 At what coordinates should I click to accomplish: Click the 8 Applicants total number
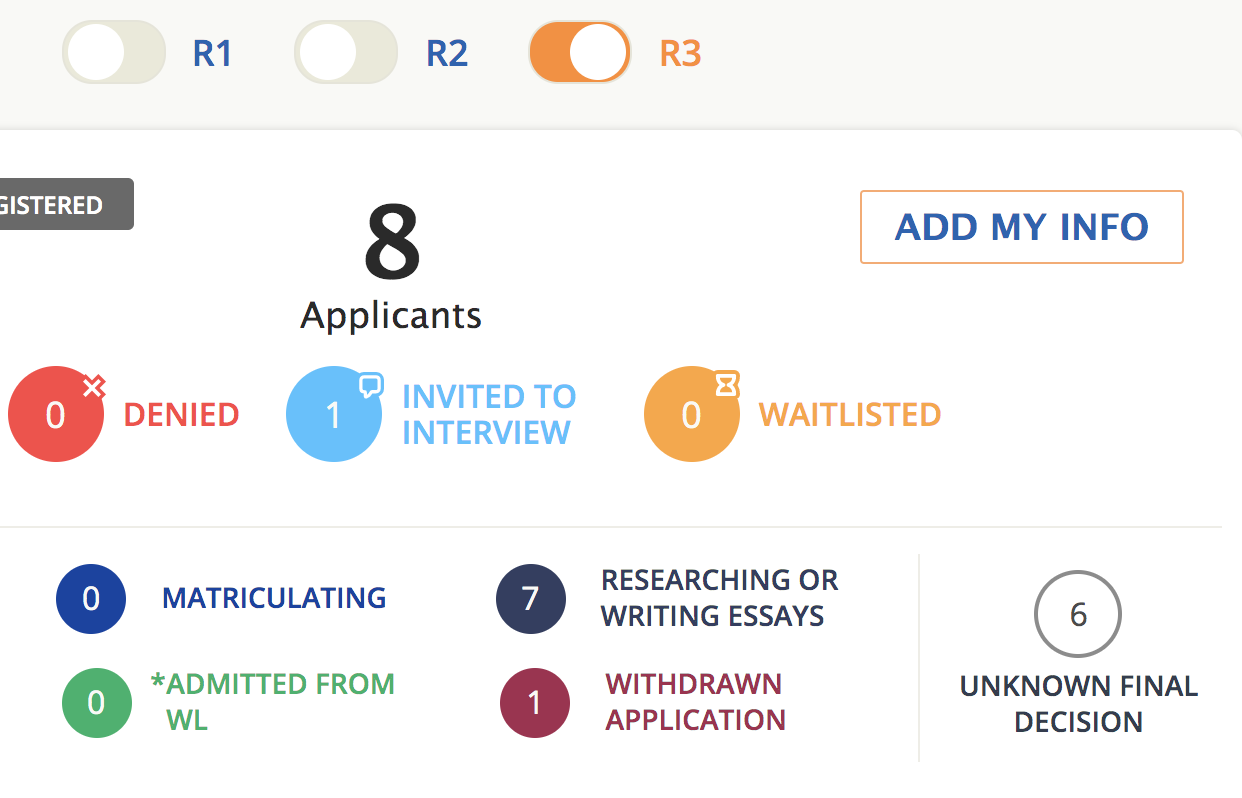(x=392, y=243)
